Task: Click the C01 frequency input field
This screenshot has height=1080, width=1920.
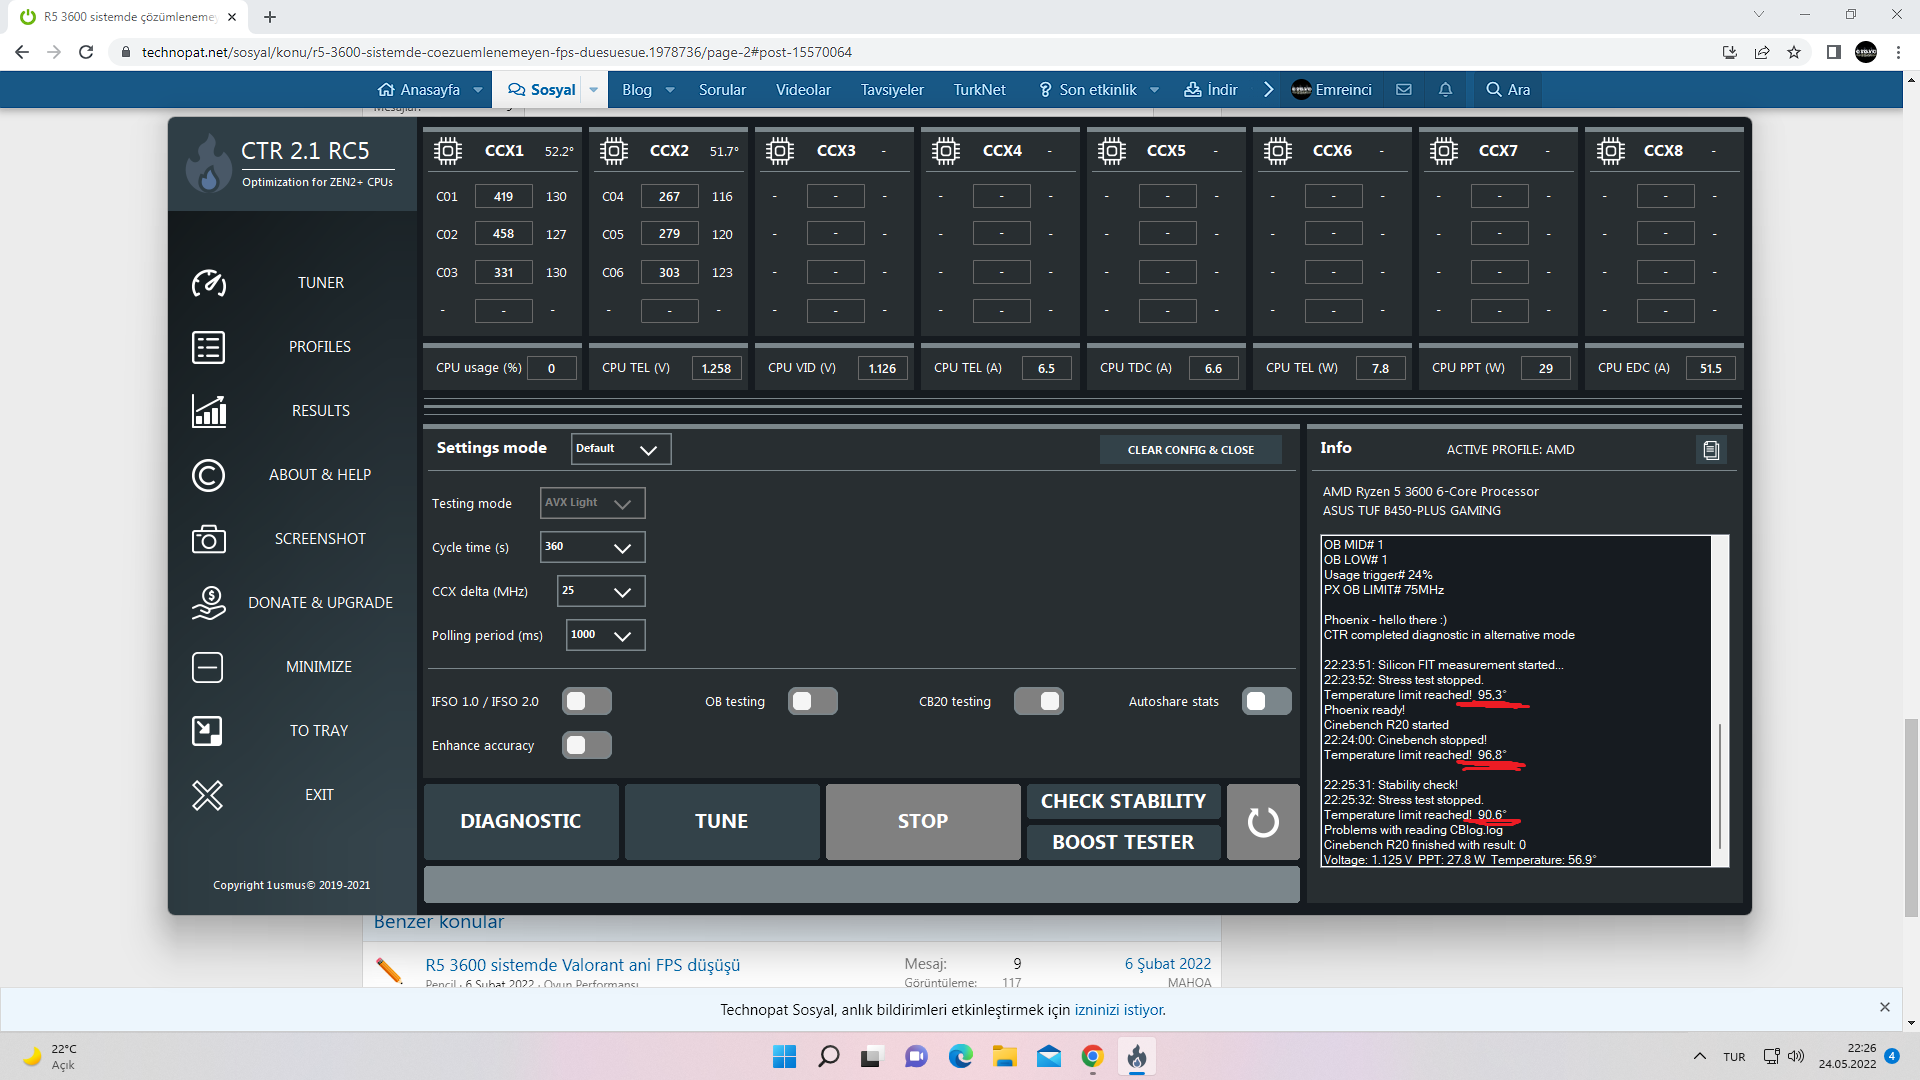Action: pos(503,197)
